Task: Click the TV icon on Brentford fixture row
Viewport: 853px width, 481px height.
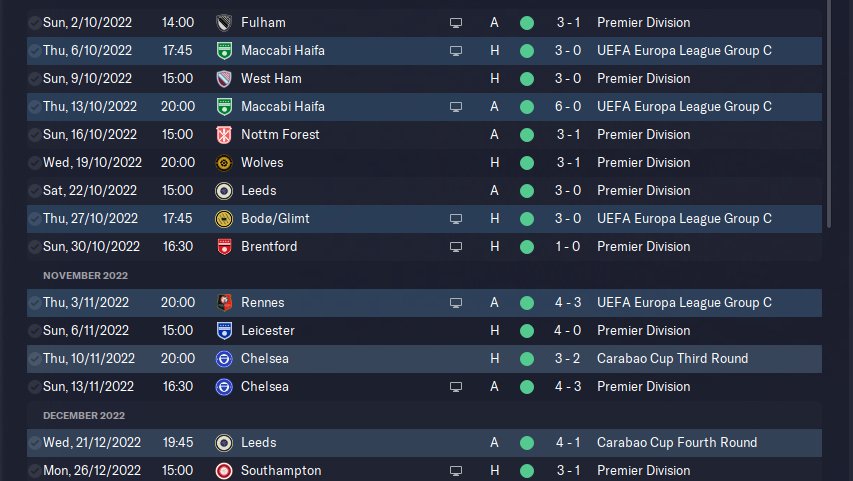Action: click(456, 246)
